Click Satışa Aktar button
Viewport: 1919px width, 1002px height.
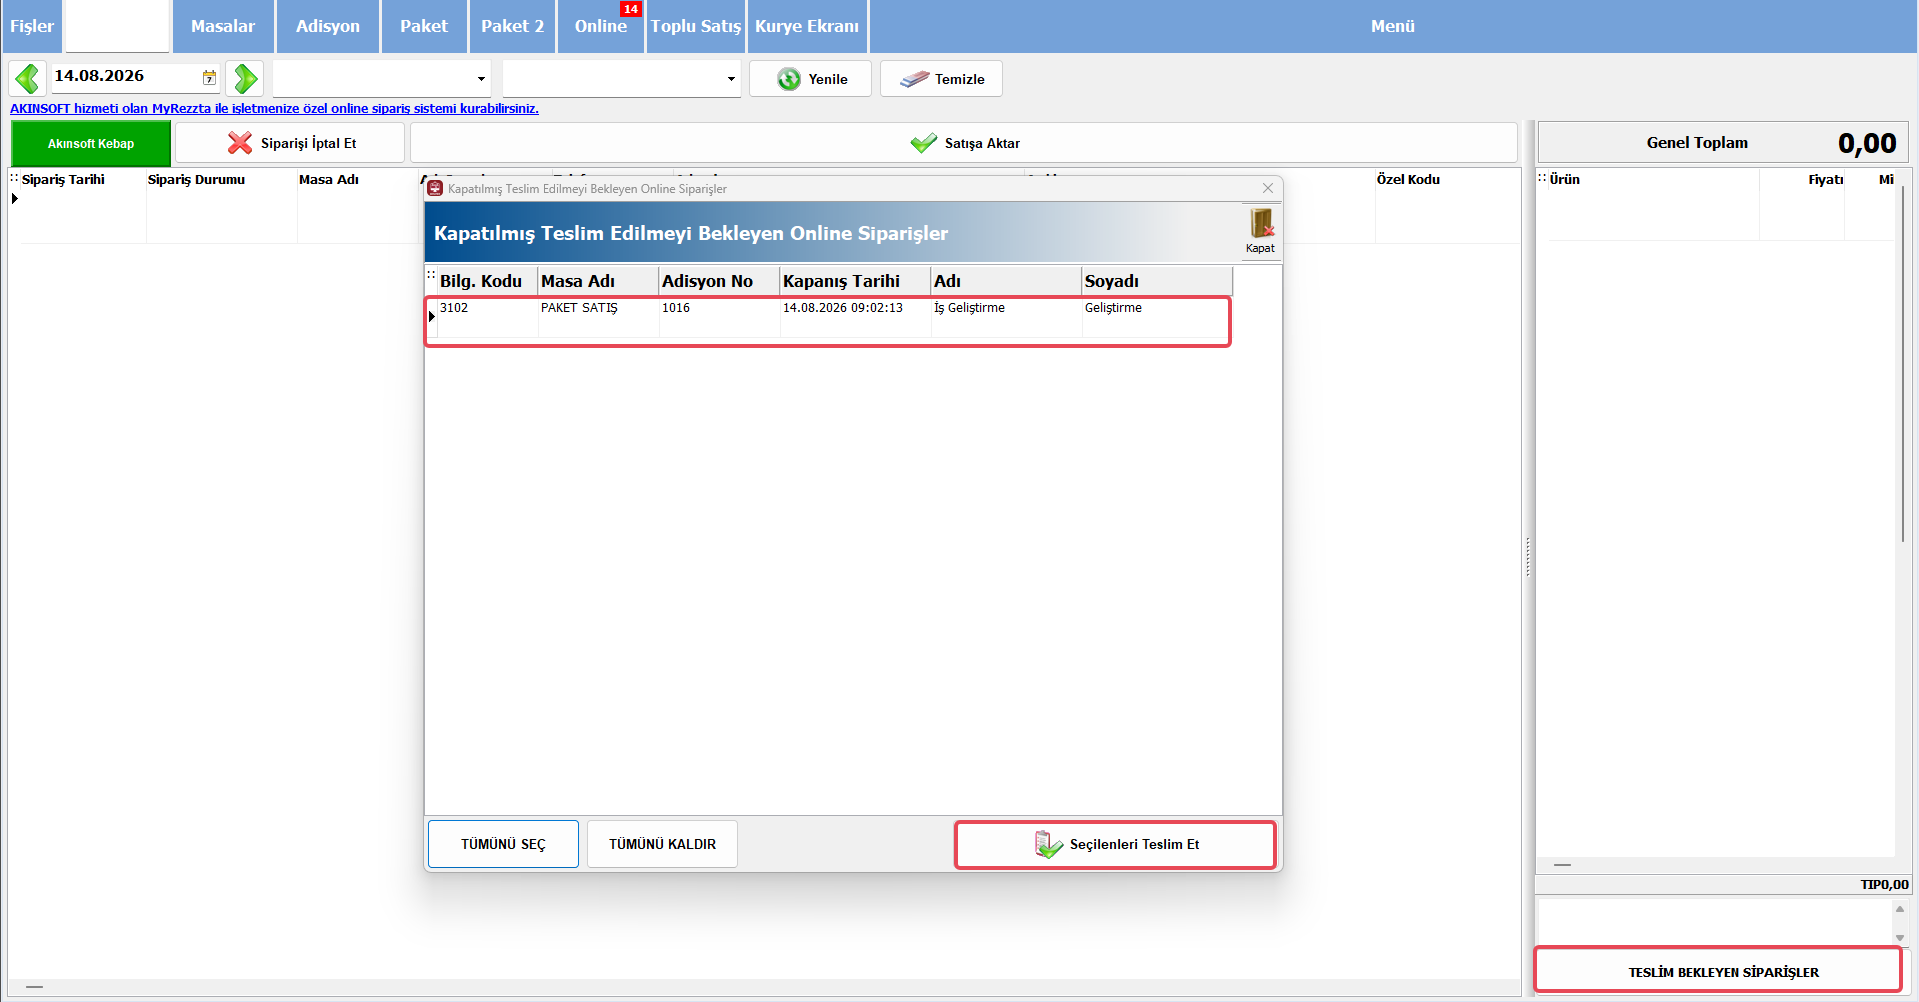pyautogui.click(x=964, y=143)
